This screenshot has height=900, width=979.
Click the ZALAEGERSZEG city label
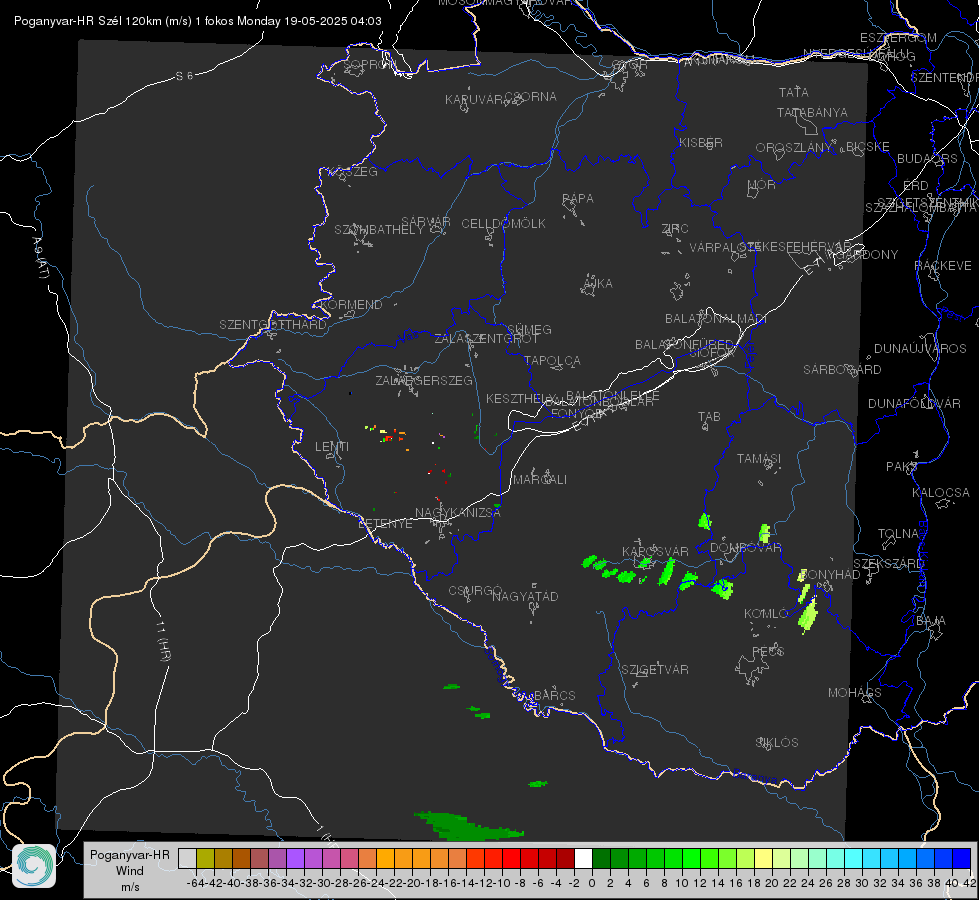point(424,380)
